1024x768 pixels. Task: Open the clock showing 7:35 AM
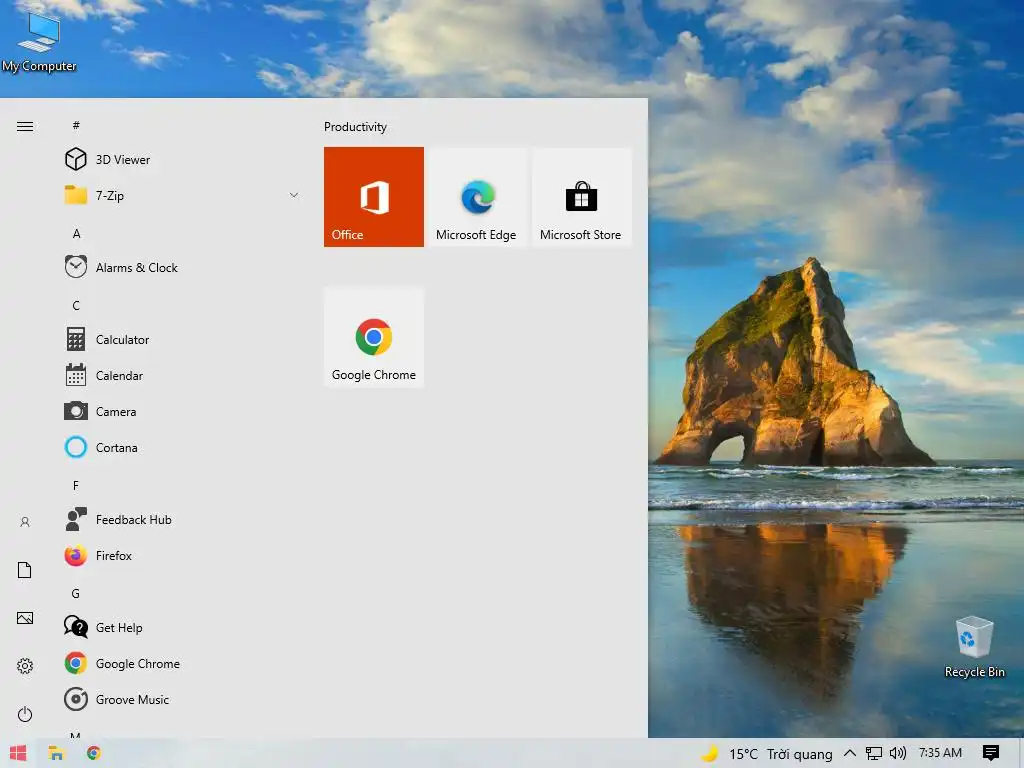click(940, 753)
